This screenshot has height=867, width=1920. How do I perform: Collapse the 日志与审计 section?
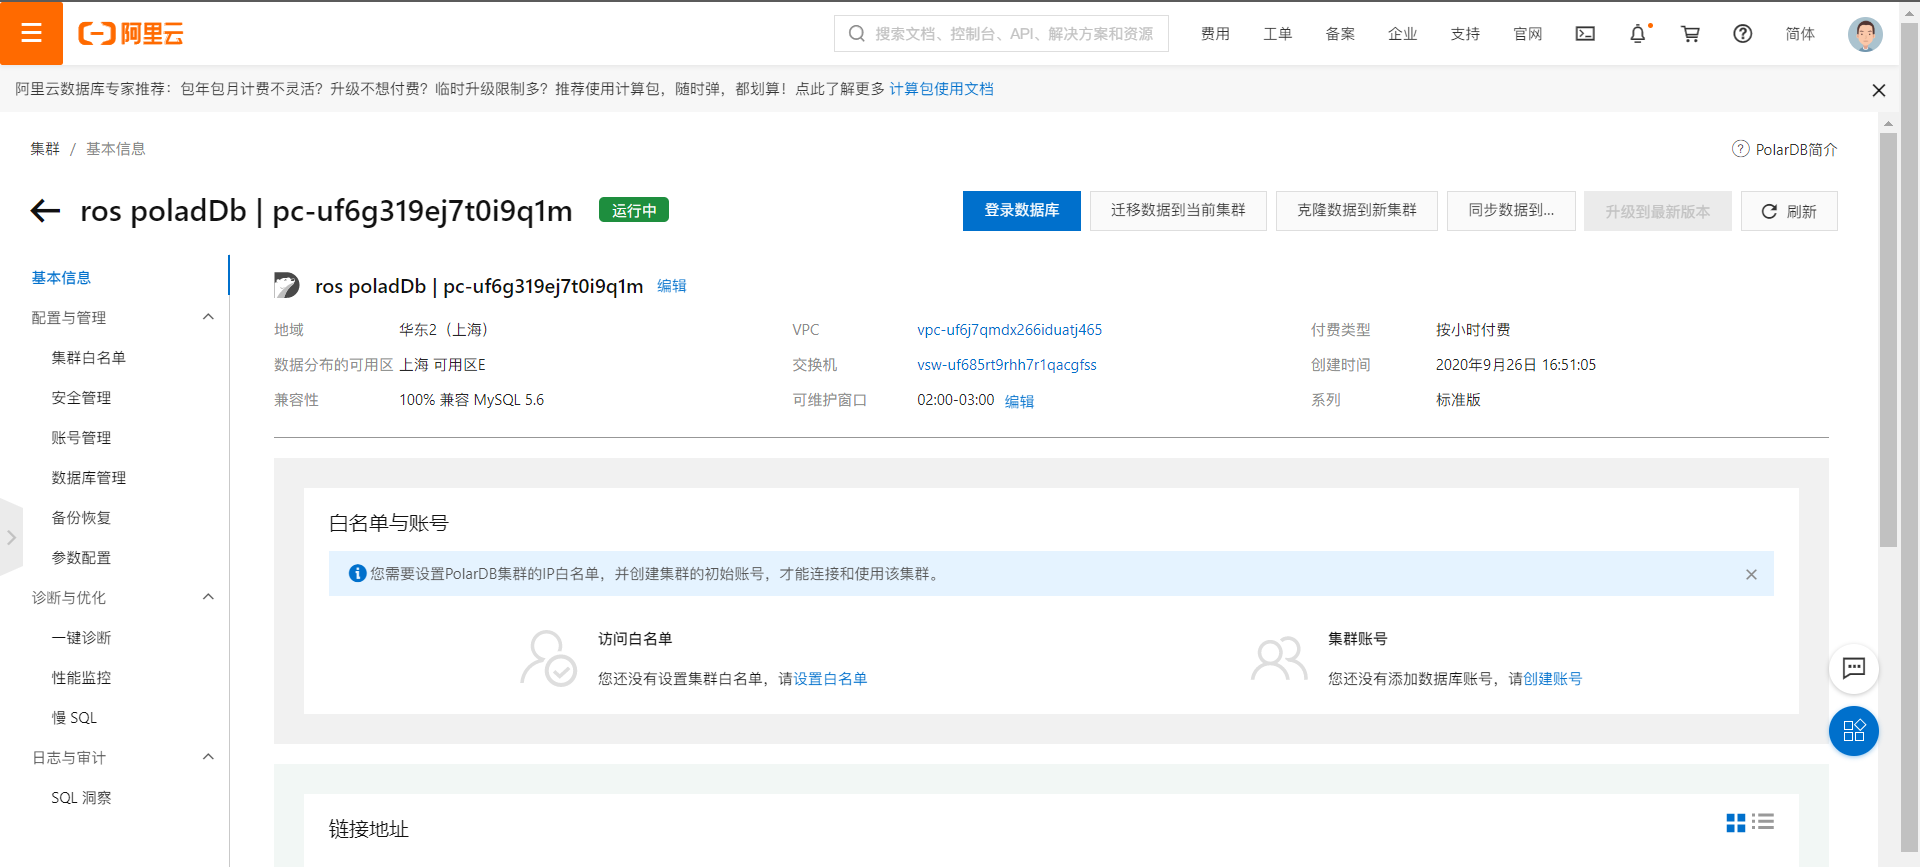tap(208, 757)
